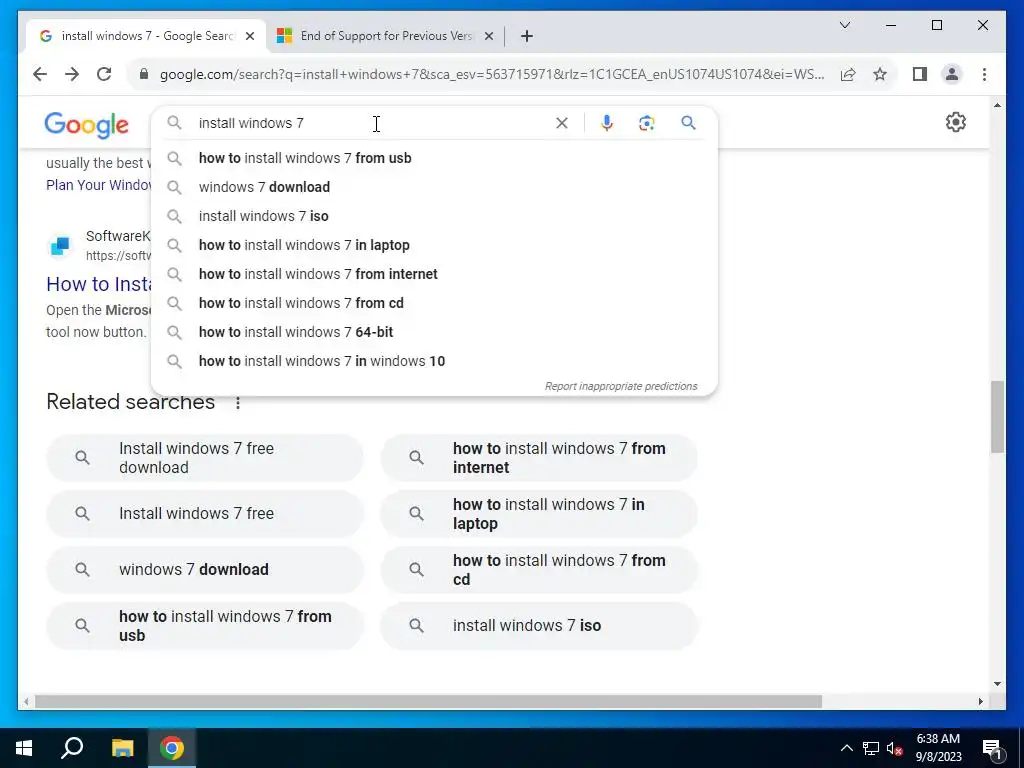1024x768 pixels.
Task: Go forward with the browser arrow
Action: pos(72,74)
